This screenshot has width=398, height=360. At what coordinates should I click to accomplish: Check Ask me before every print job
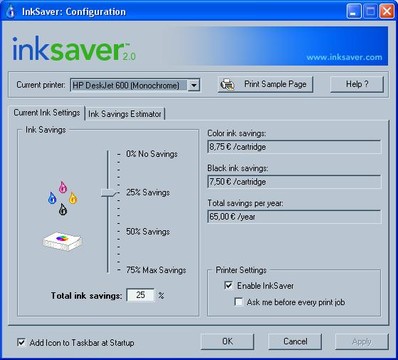point(238,302)
